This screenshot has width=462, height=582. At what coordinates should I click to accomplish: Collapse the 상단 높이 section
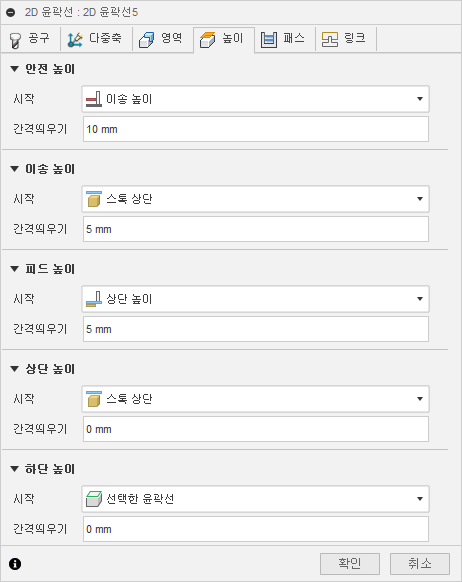coord(14,369)
